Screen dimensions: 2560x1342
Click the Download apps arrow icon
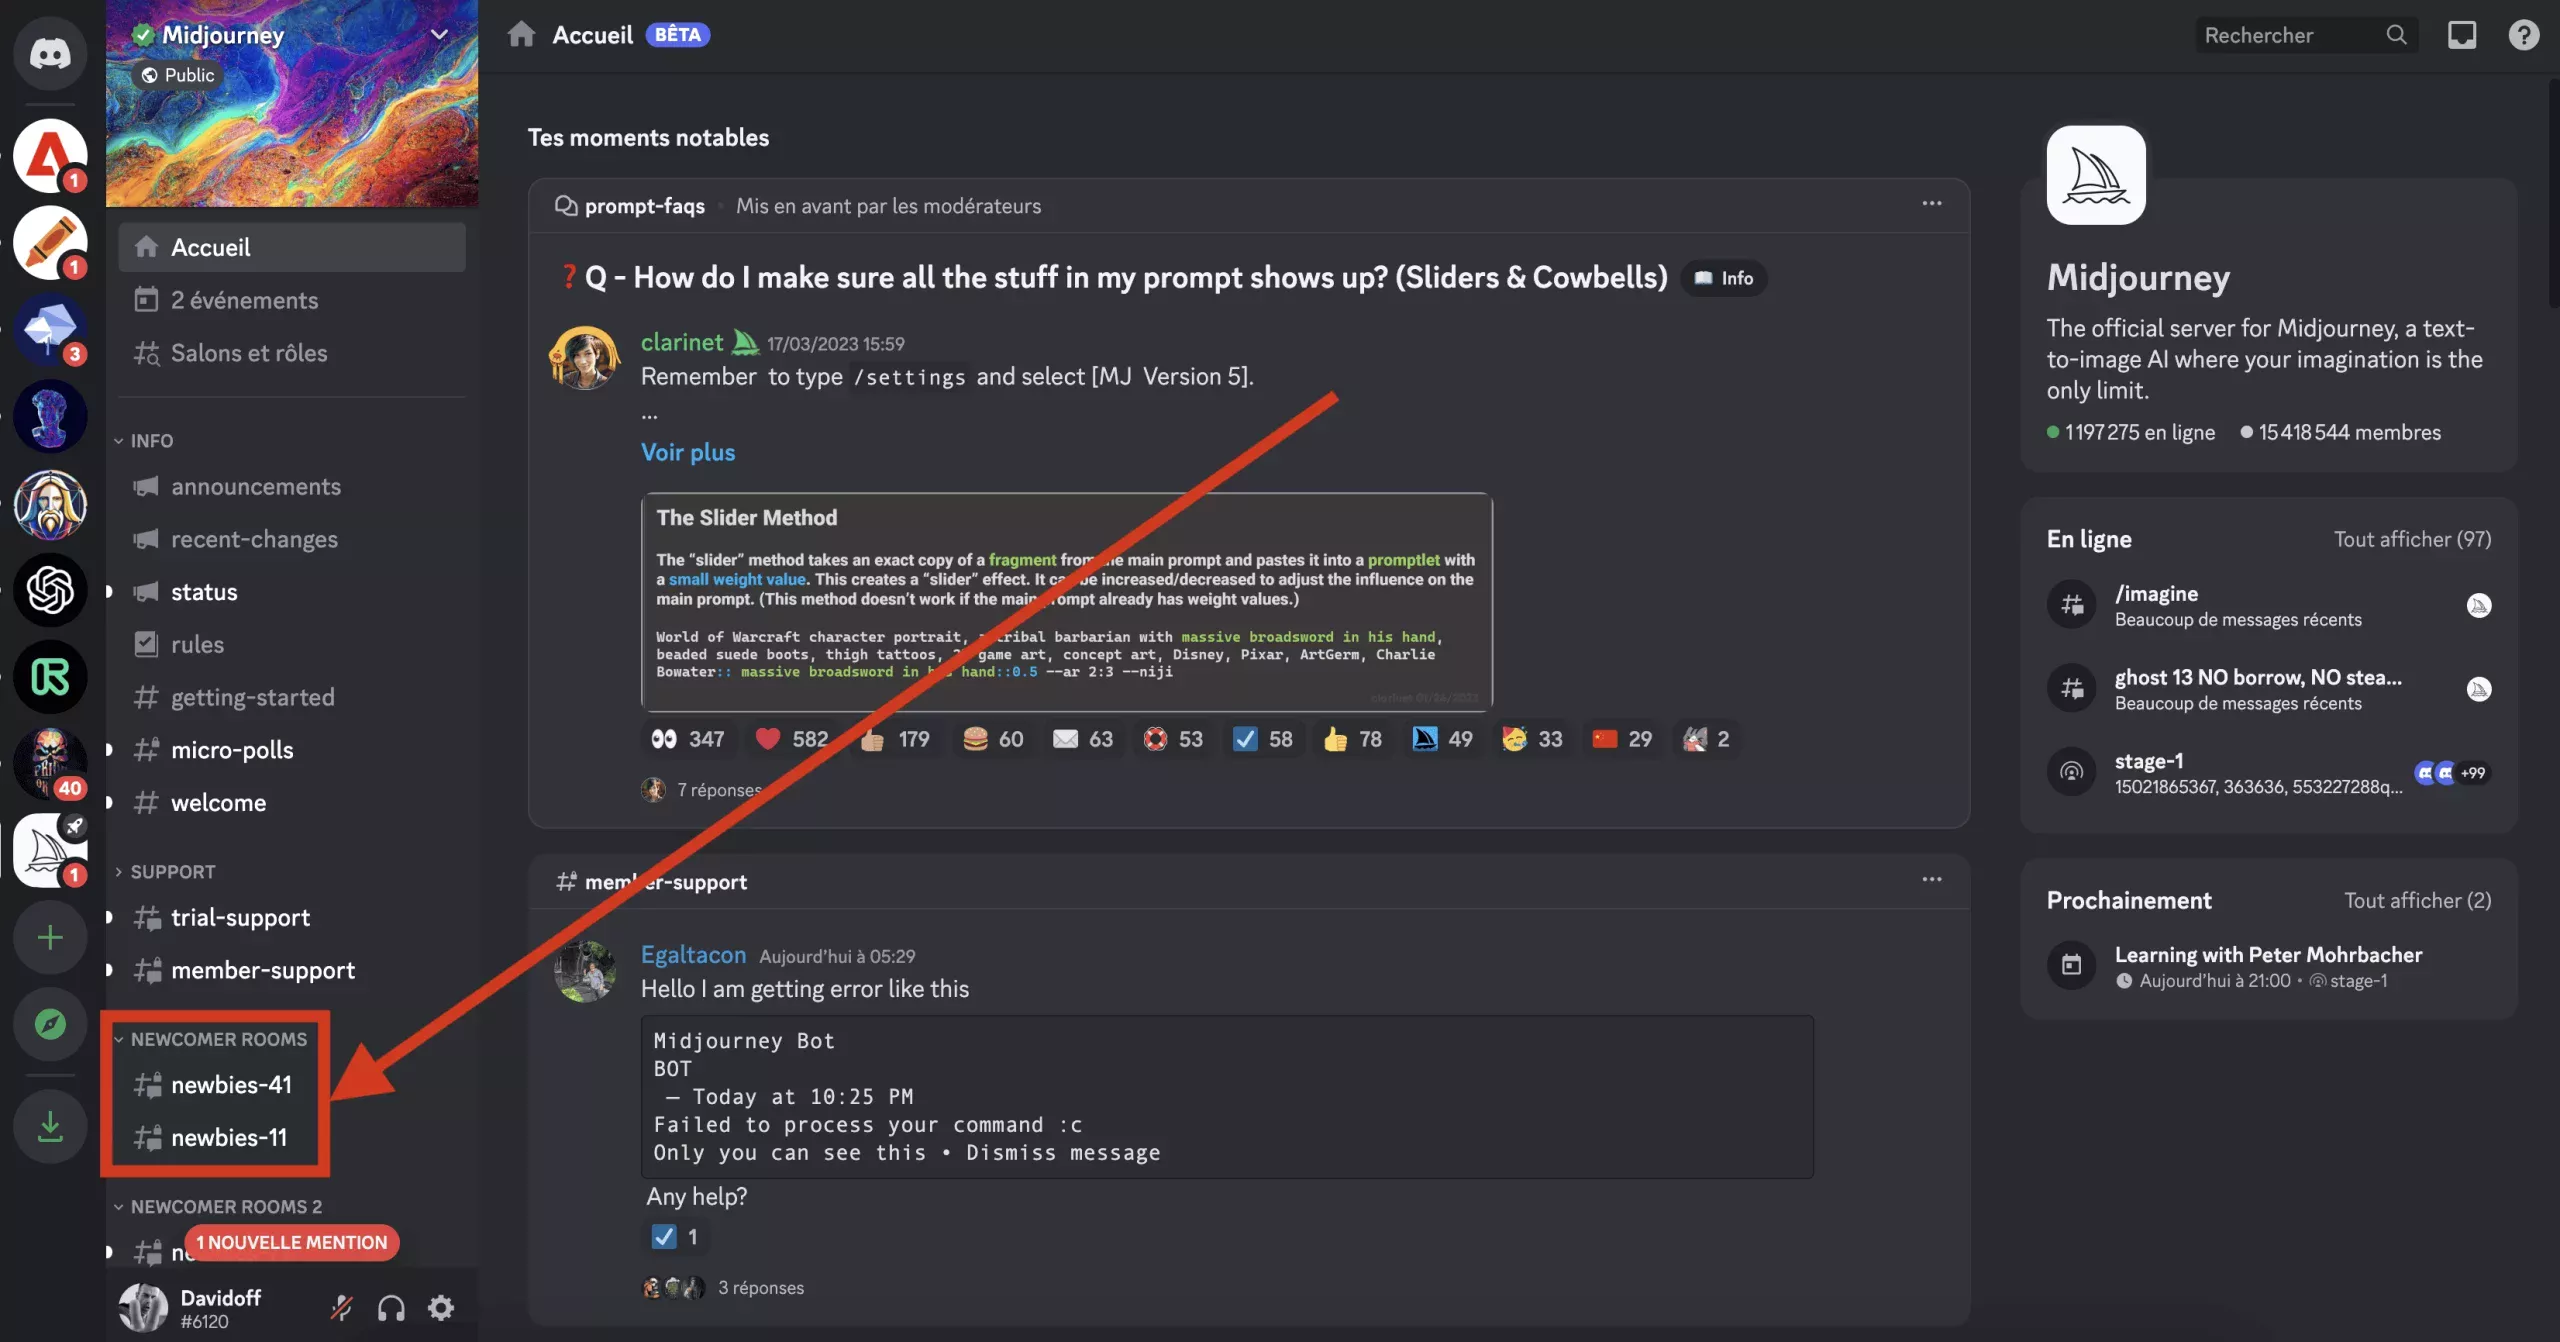click(x=50, y=1126)
